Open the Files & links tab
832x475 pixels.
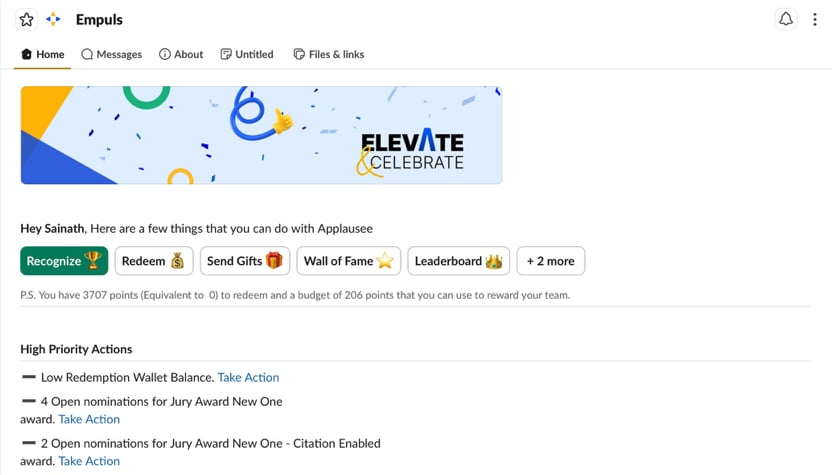[328, 54]
